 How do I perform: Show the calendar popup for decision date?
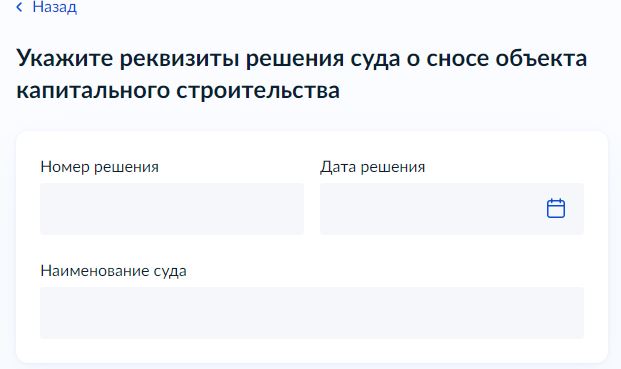click(556, 208)
